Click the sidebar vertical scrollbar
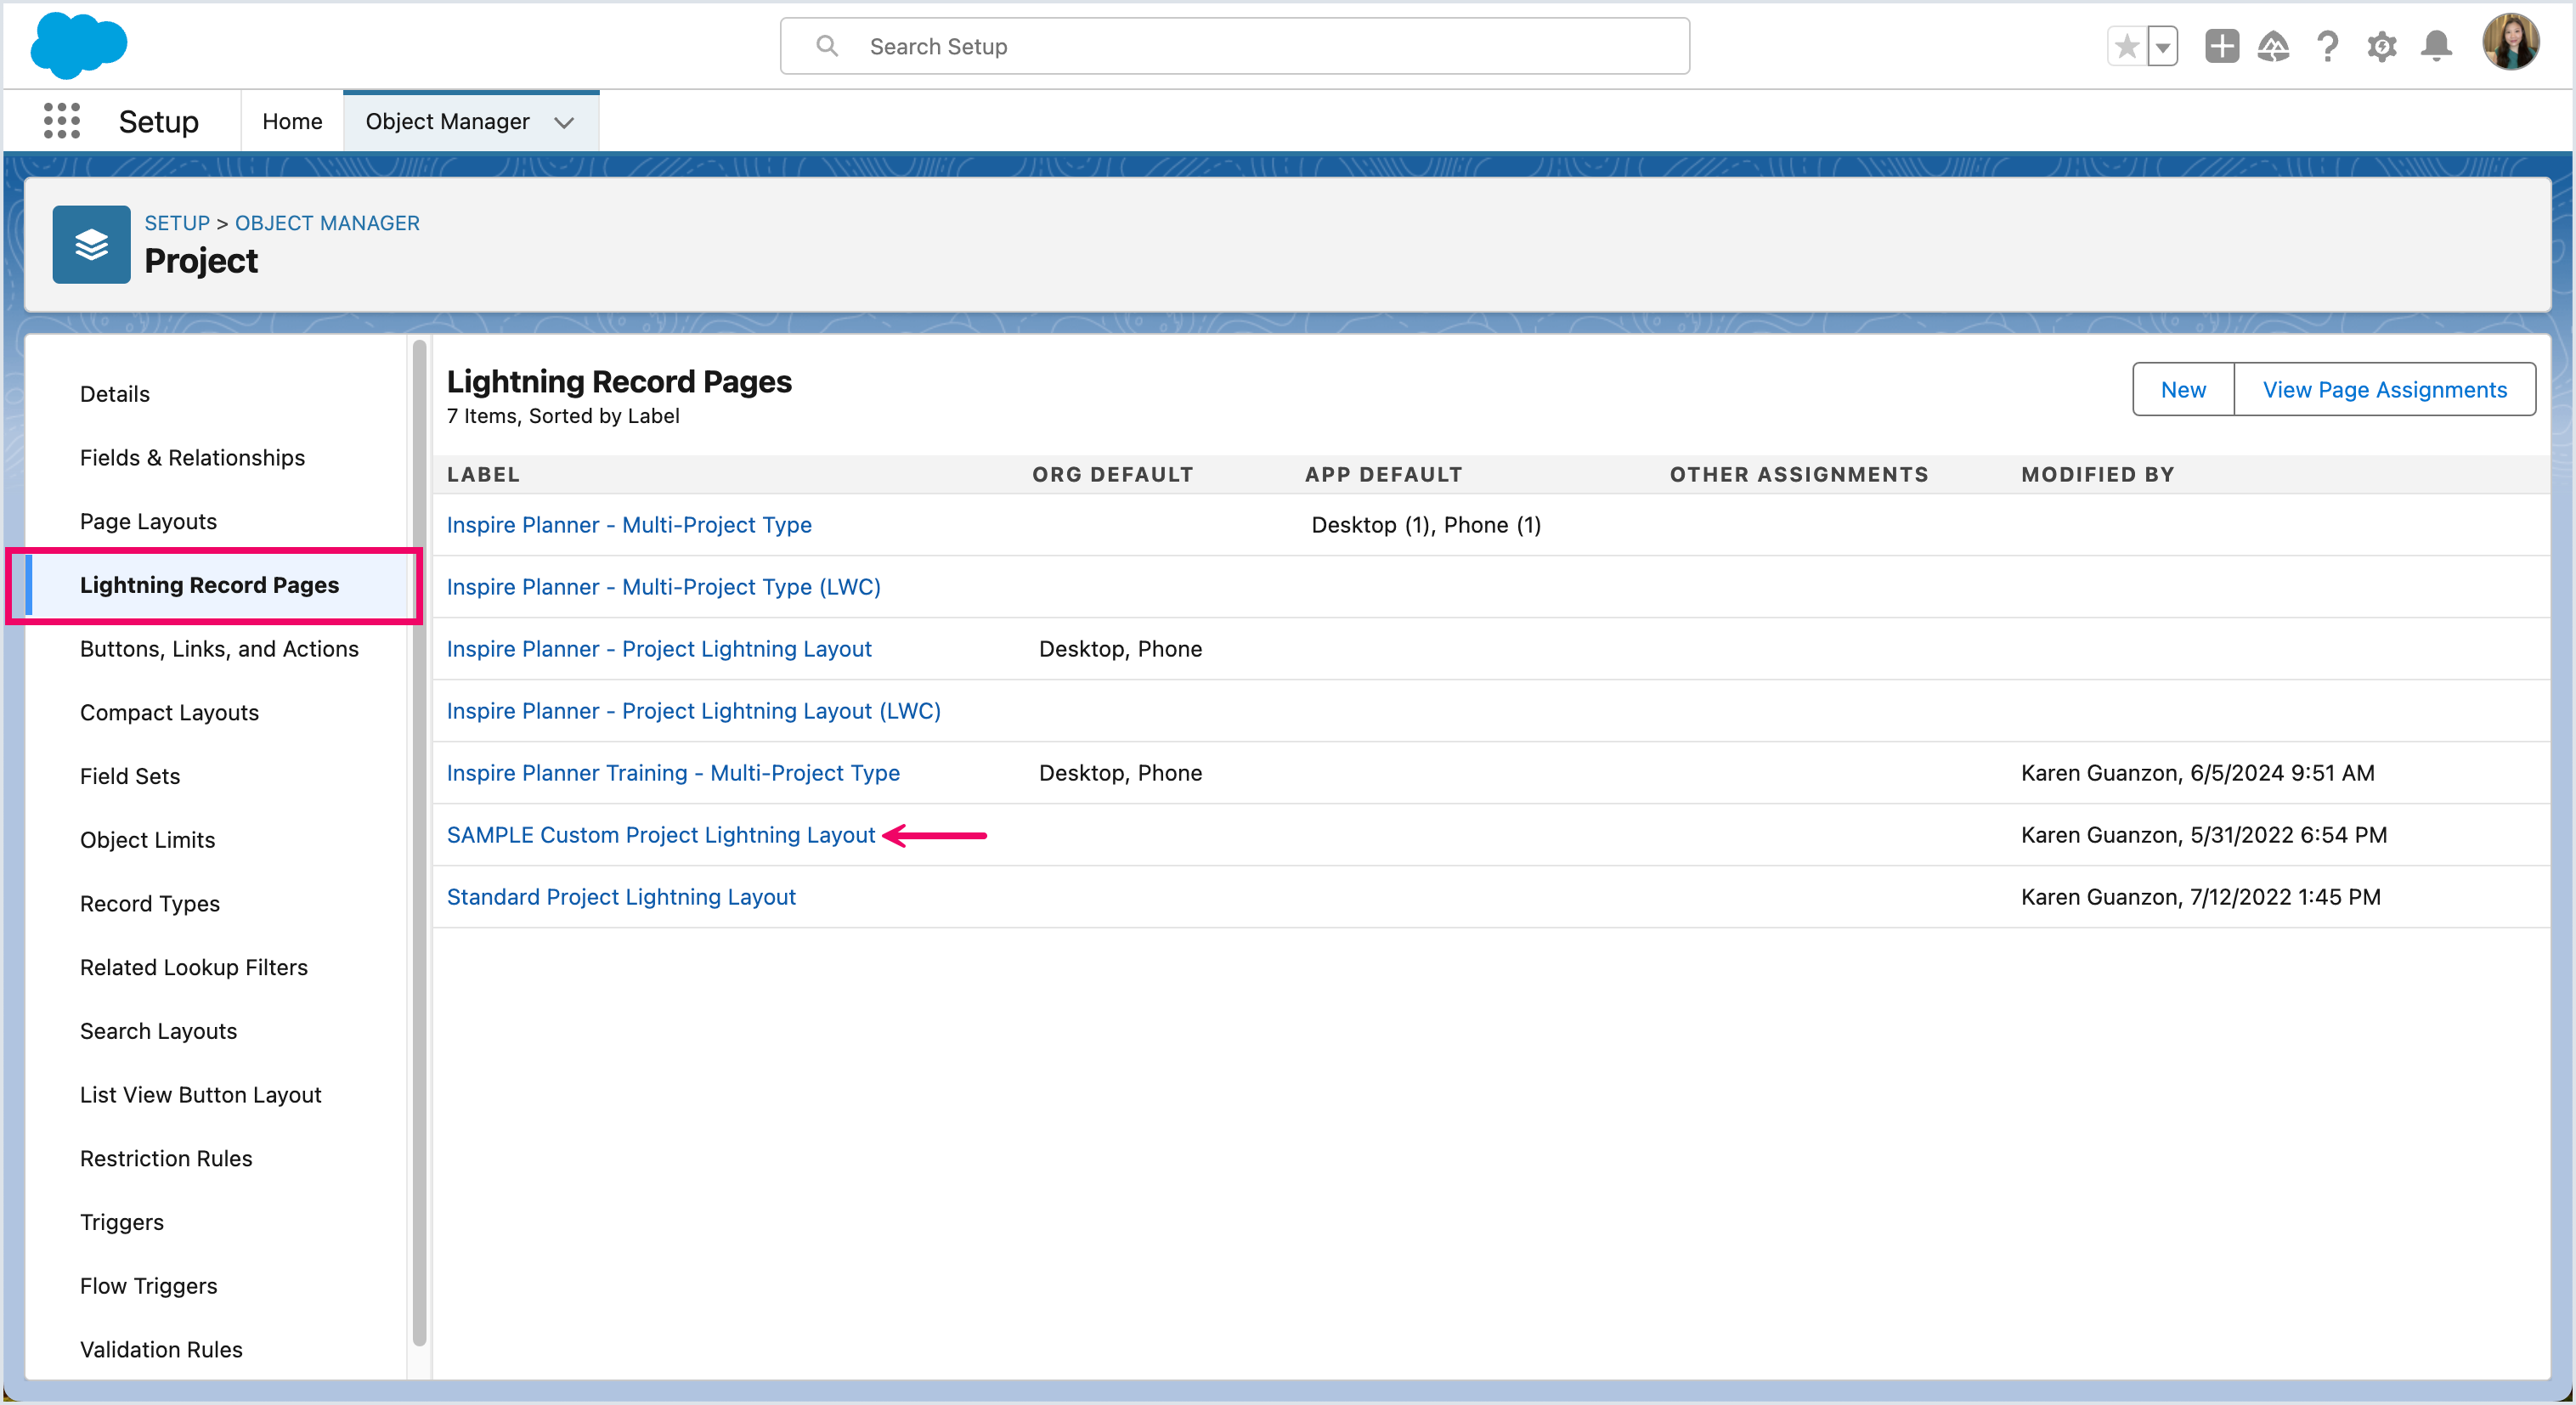This screenshot has height=1405, width=2576. pyautogui.click(x=419, y=844)
